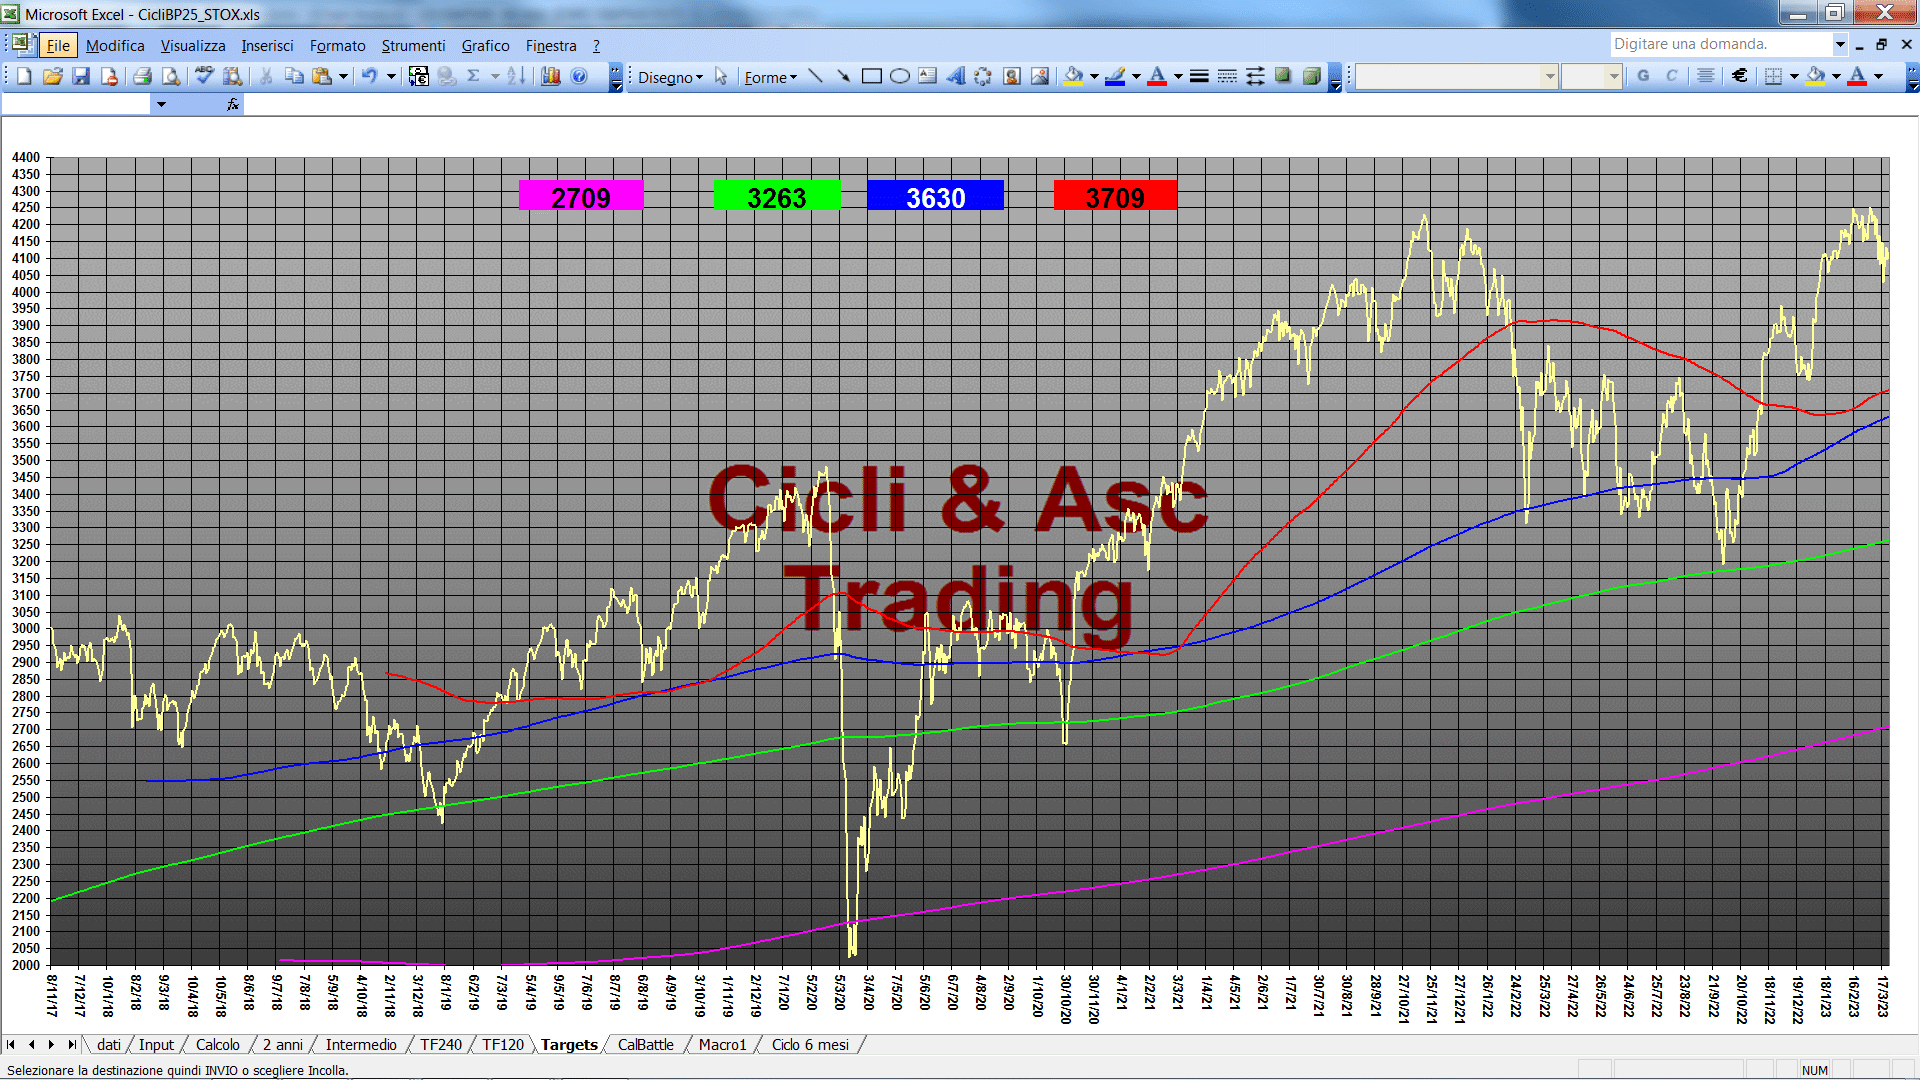The image size is (1920, 1080).
Task: Click the help question input field
Action: pos(1721,44)
